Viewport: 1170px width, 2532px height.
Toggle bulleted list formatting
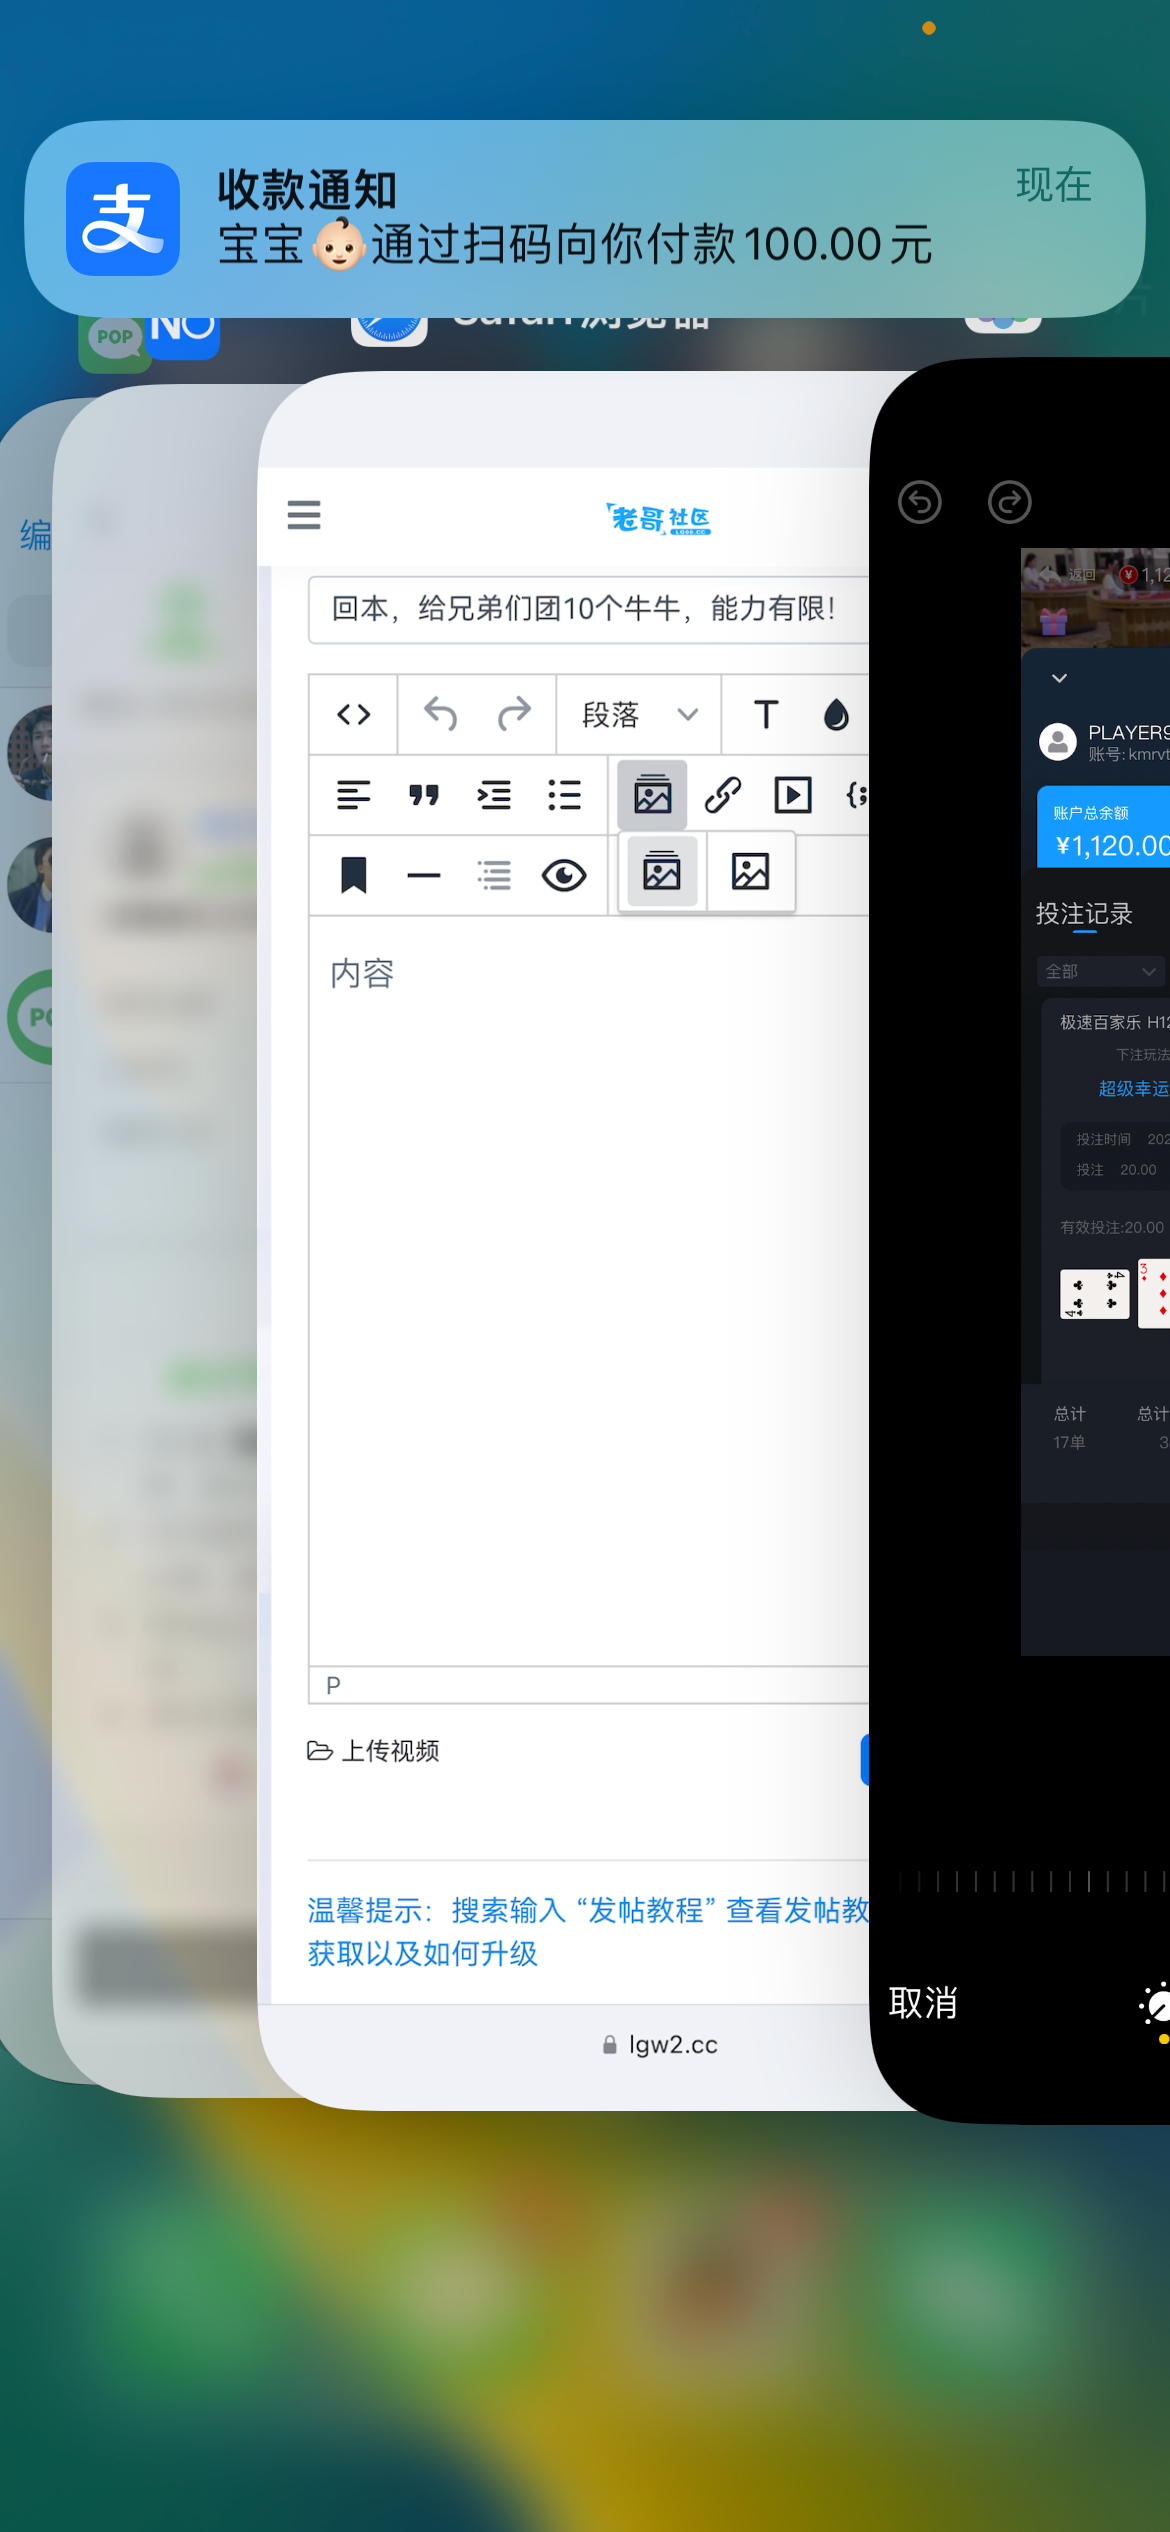(564, 795)
